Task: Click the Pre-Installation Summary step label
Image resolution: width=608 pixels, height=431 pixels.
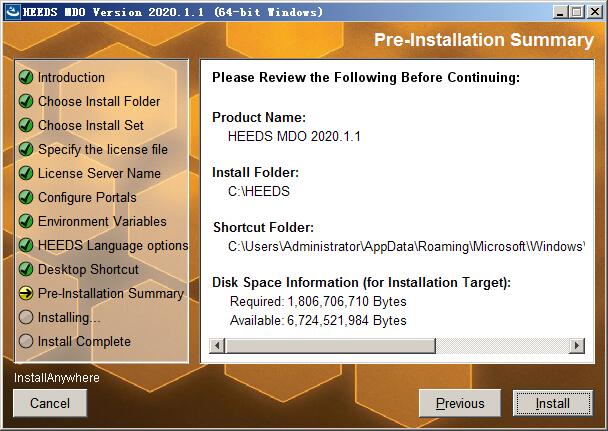Action: click(111, 293)
